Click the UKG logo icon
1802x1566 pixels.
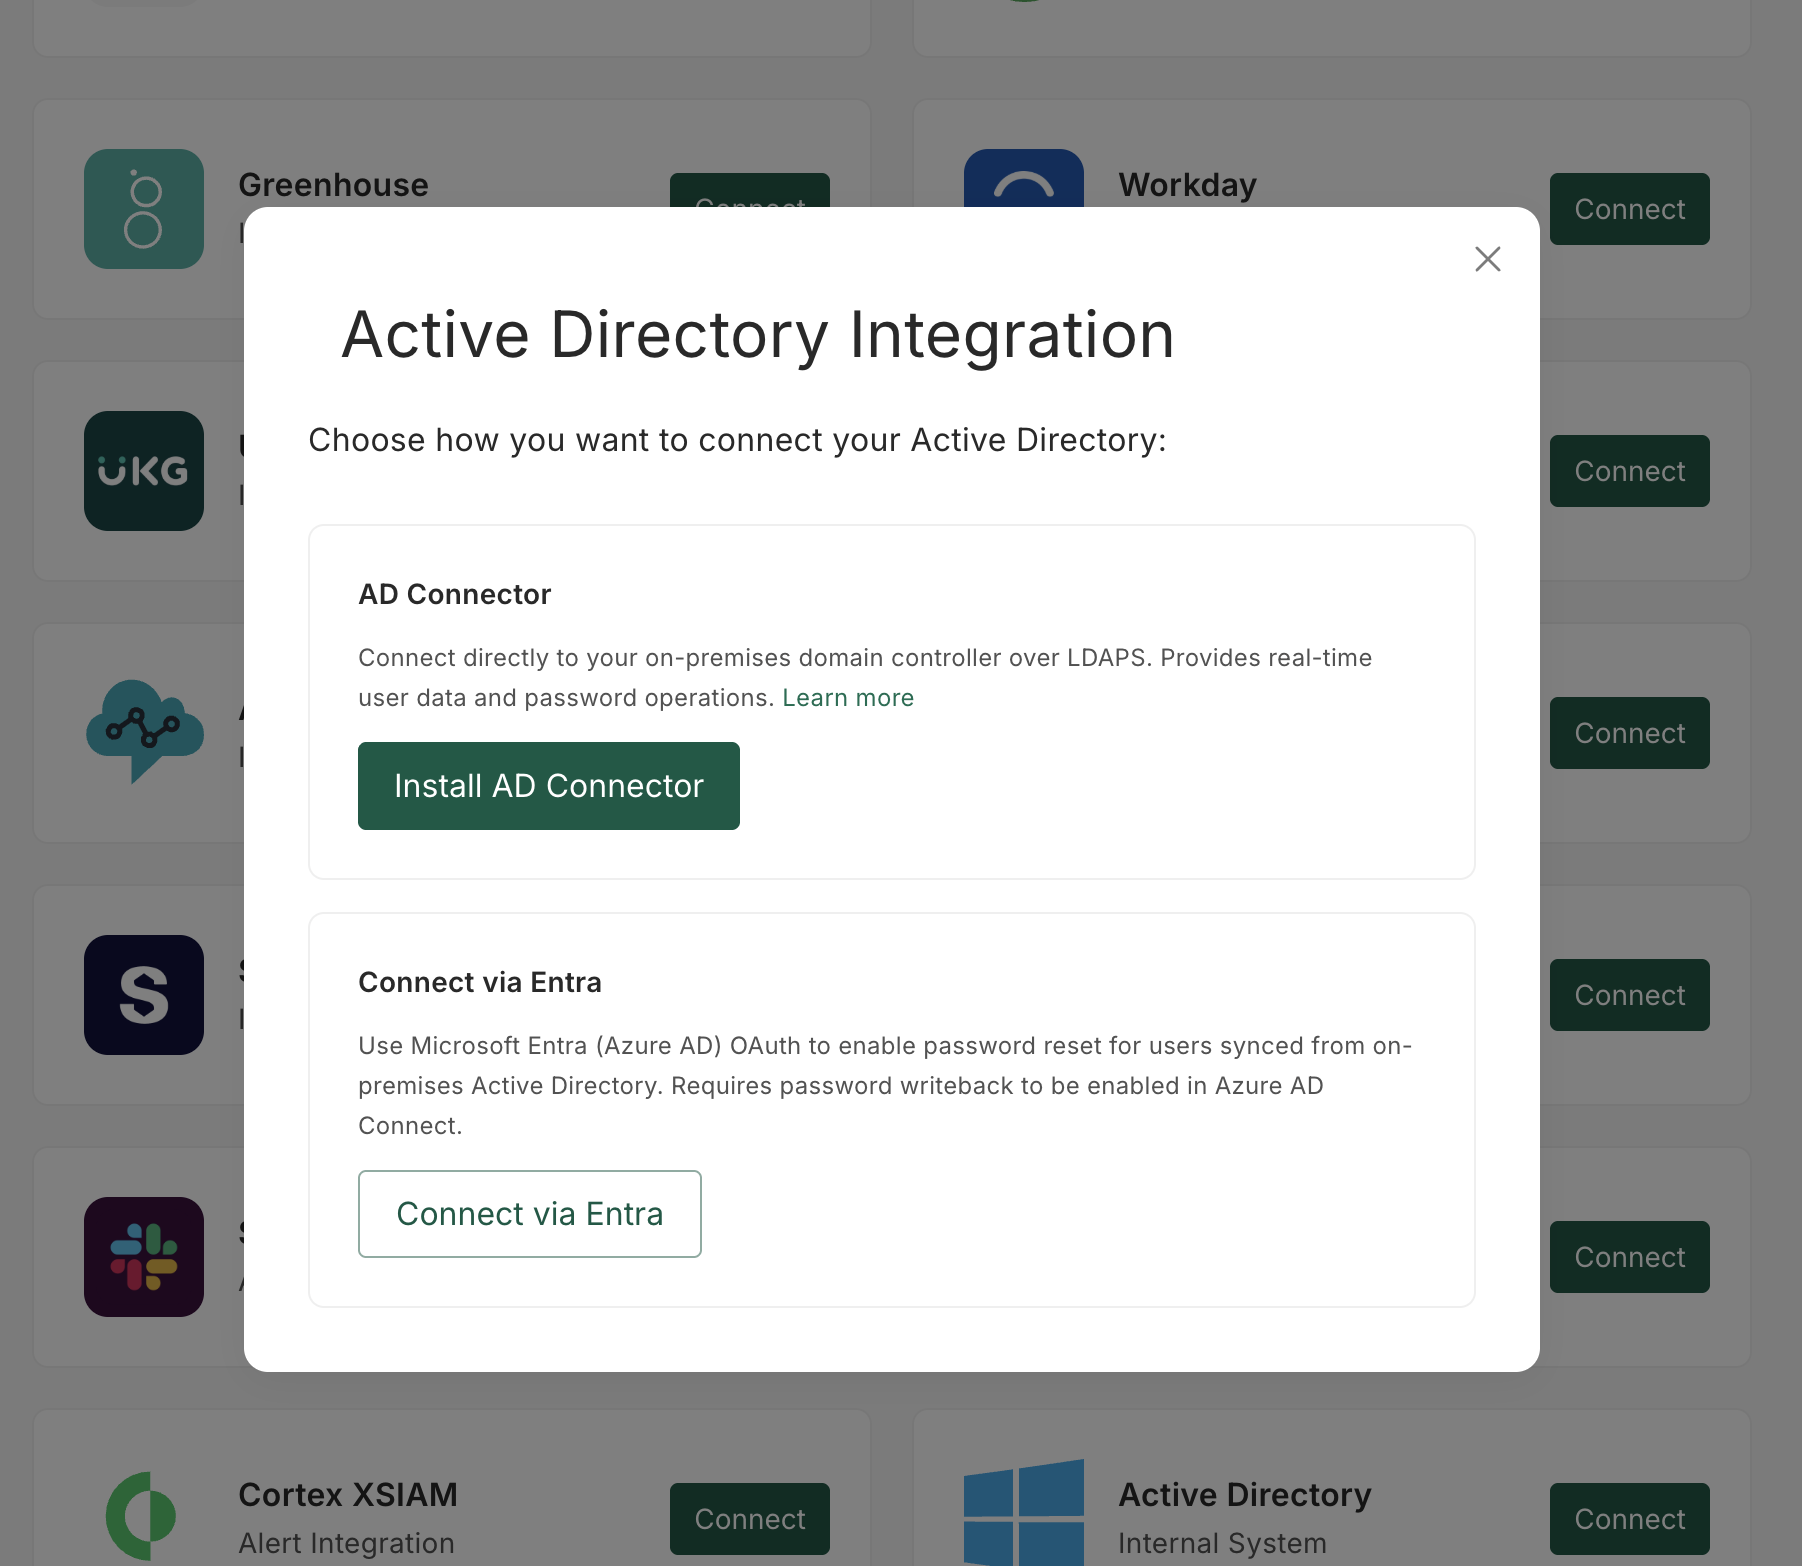144,471
